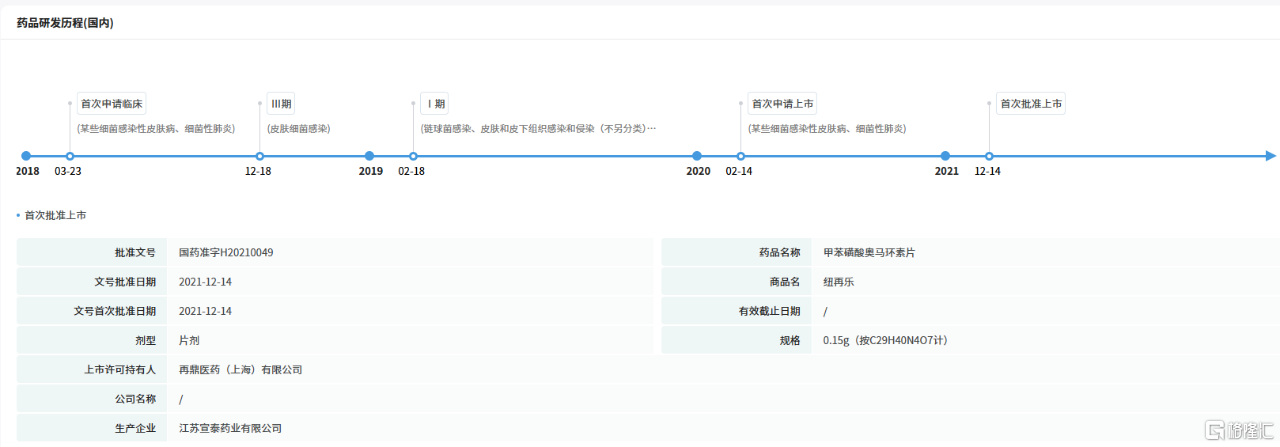
Task: Click the III期 event label
Action: [x=280, y=104]
